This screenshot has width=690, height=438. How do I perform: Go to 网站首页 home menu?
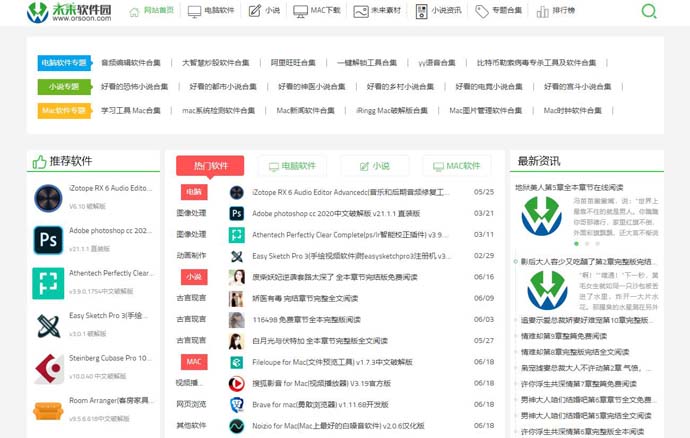point(152,11)
